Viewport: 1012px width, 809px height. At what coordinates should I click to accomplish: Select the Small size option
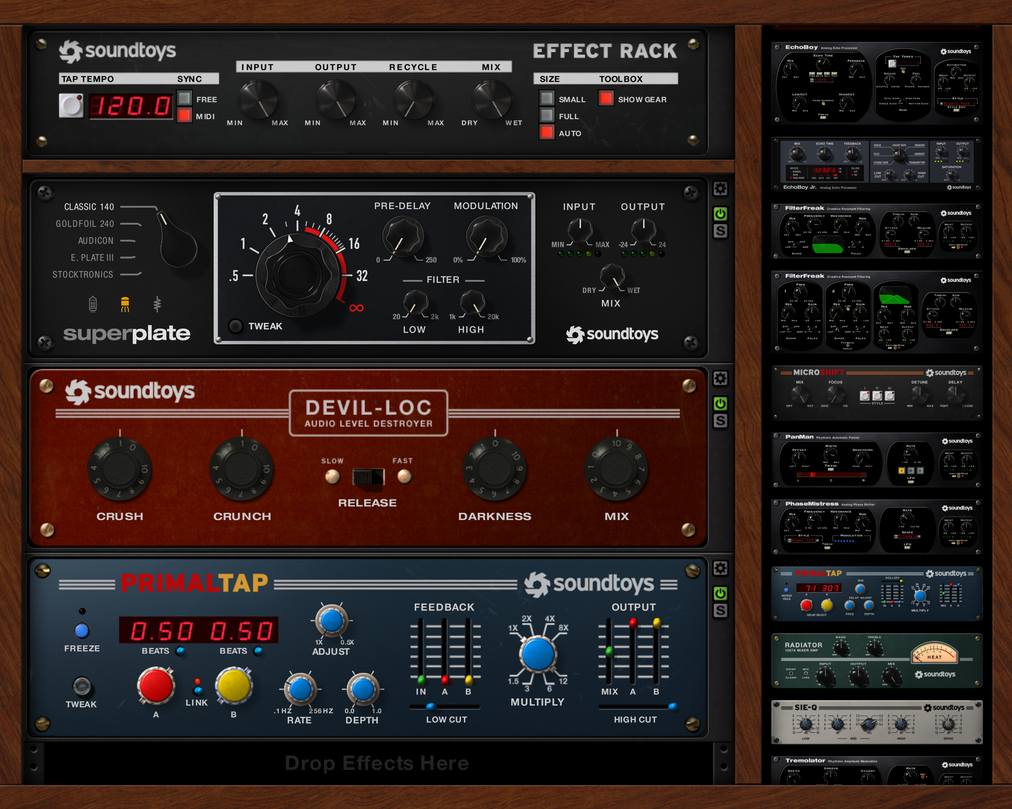(x=547, y=98)
